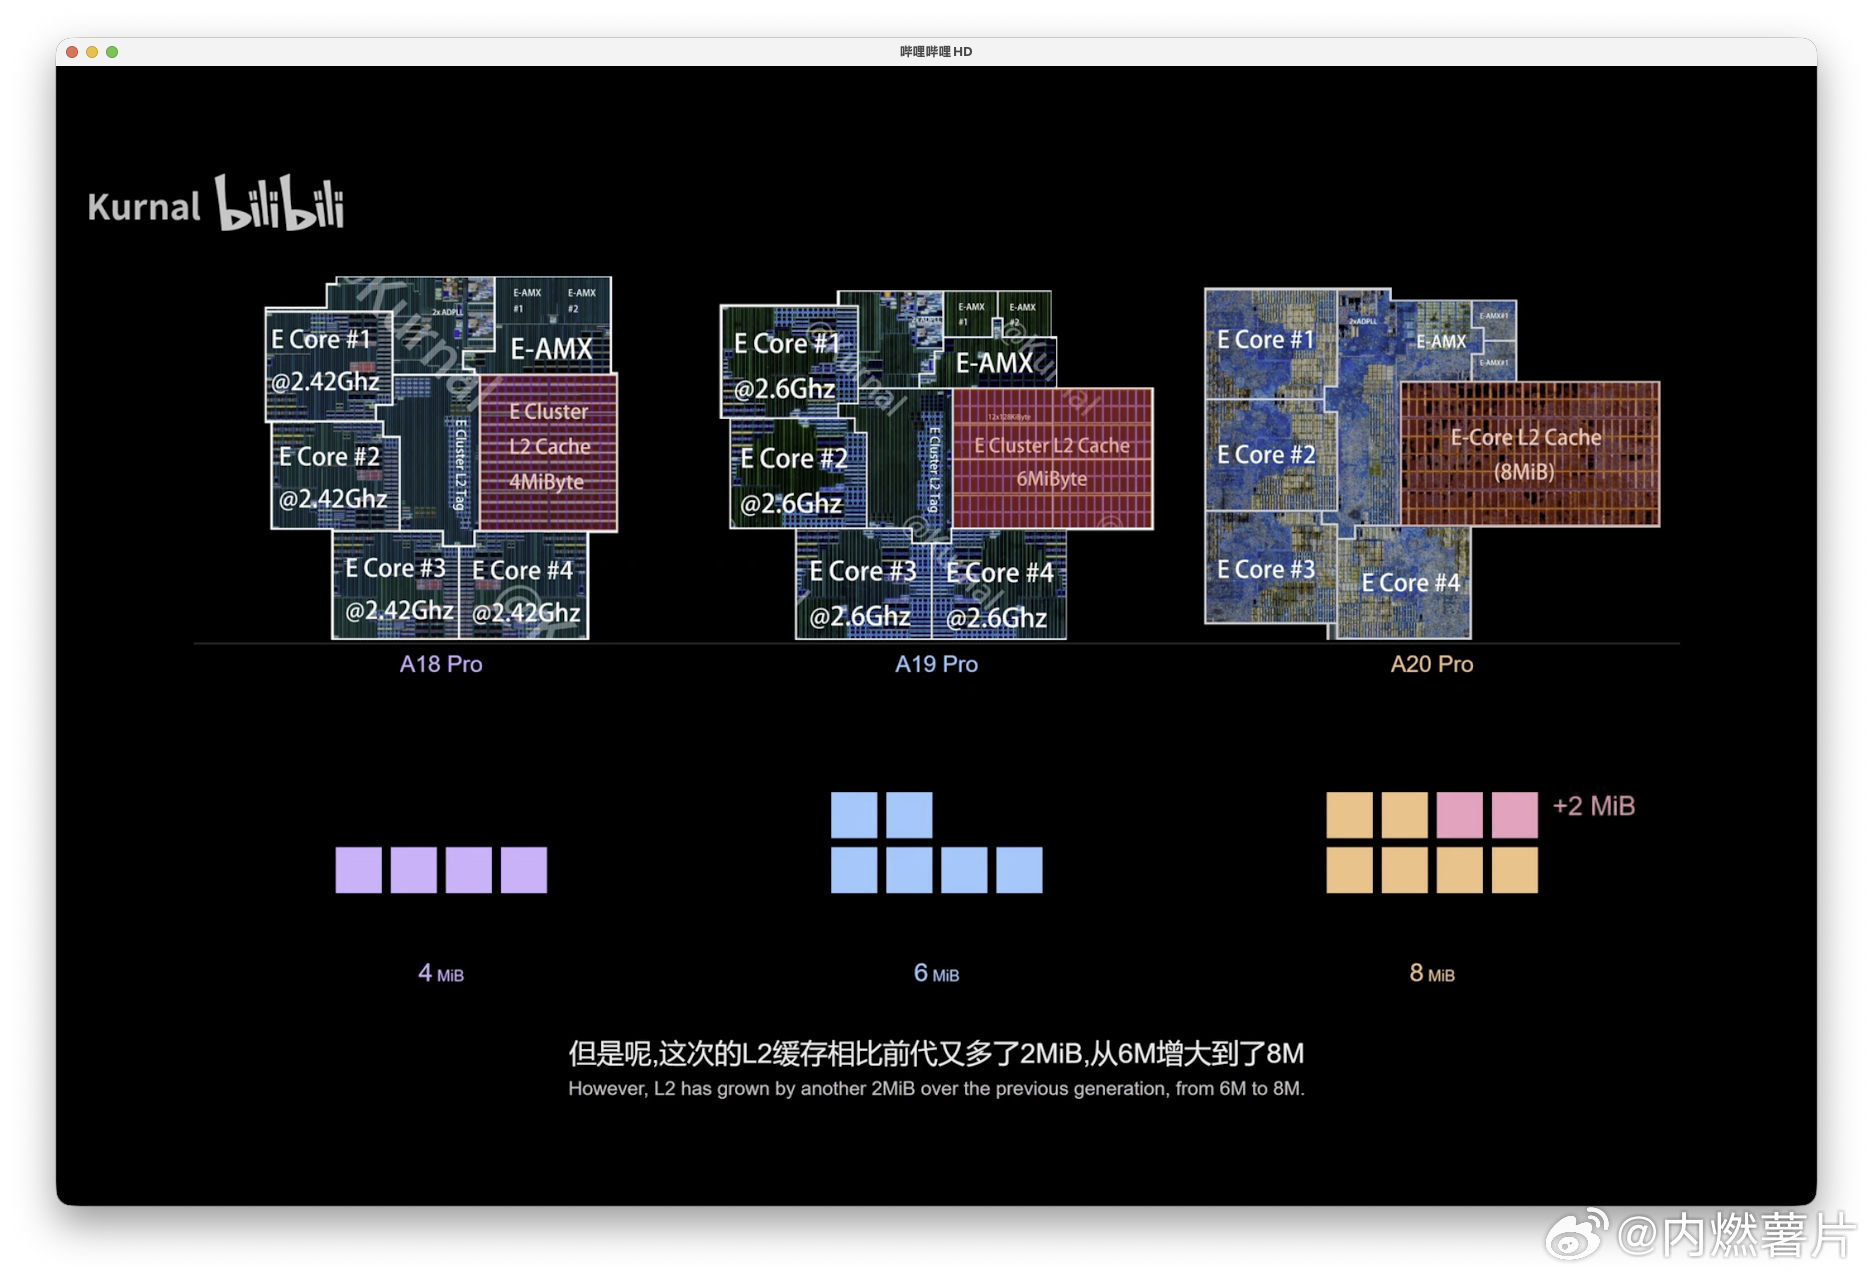Click the Chinese subtitle line
The image size is (1873, 1280).
936,1053
